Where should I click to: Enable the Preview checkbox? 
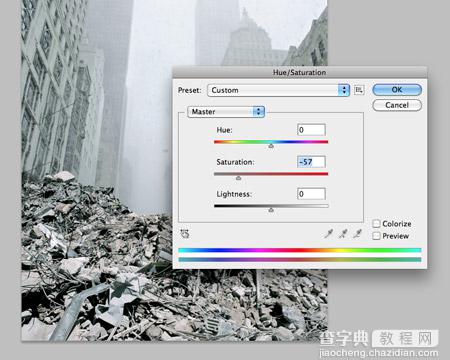coord(376,236)
